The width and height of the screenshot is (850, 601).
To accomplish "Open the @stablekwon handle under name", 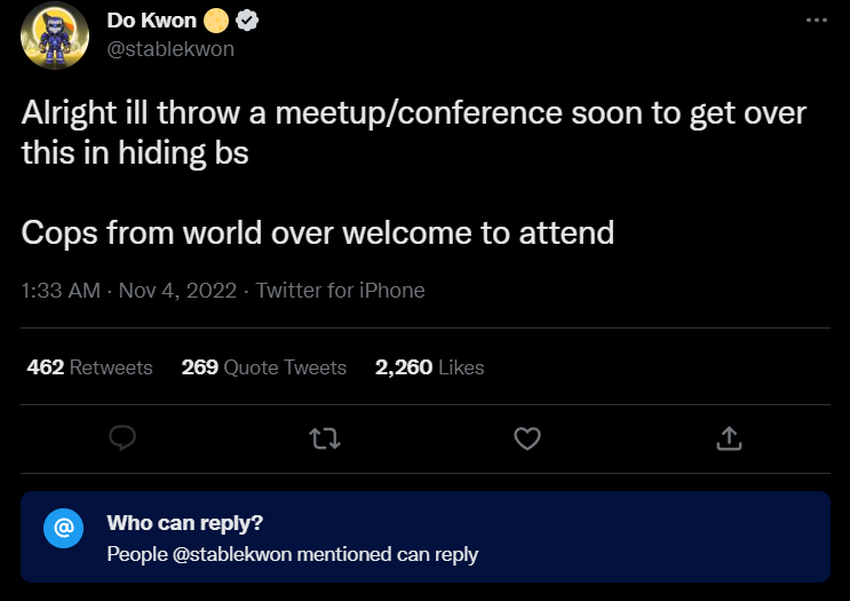I will point(171,49).
